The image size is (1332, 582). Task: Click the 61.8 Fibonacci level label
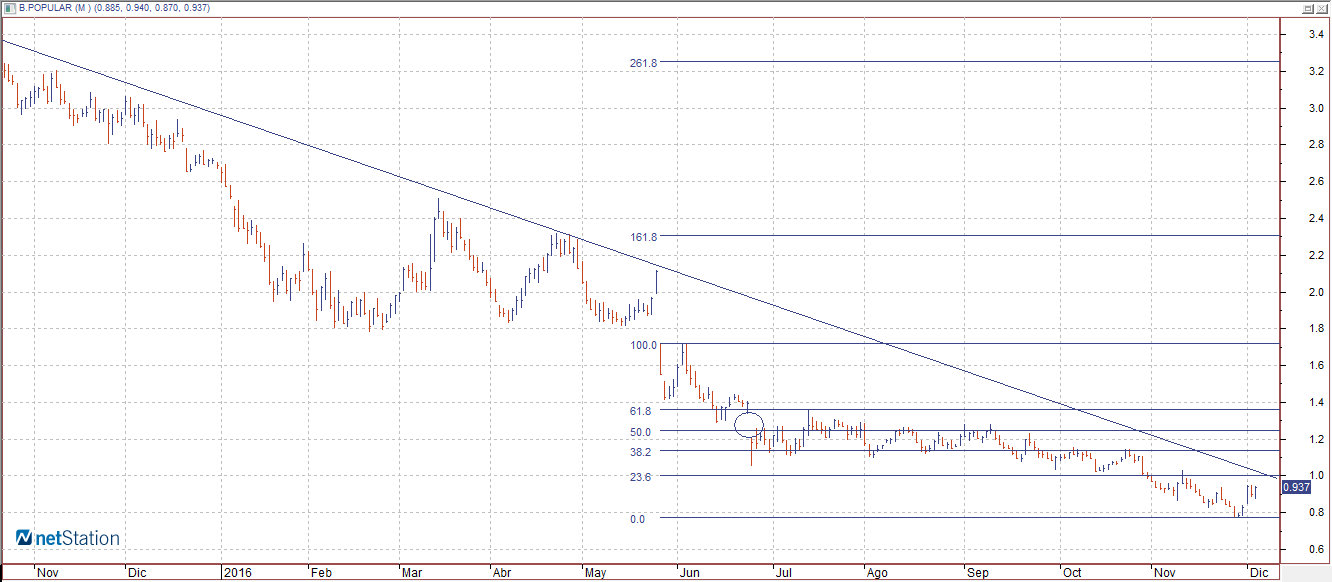(x=640, y=411)
